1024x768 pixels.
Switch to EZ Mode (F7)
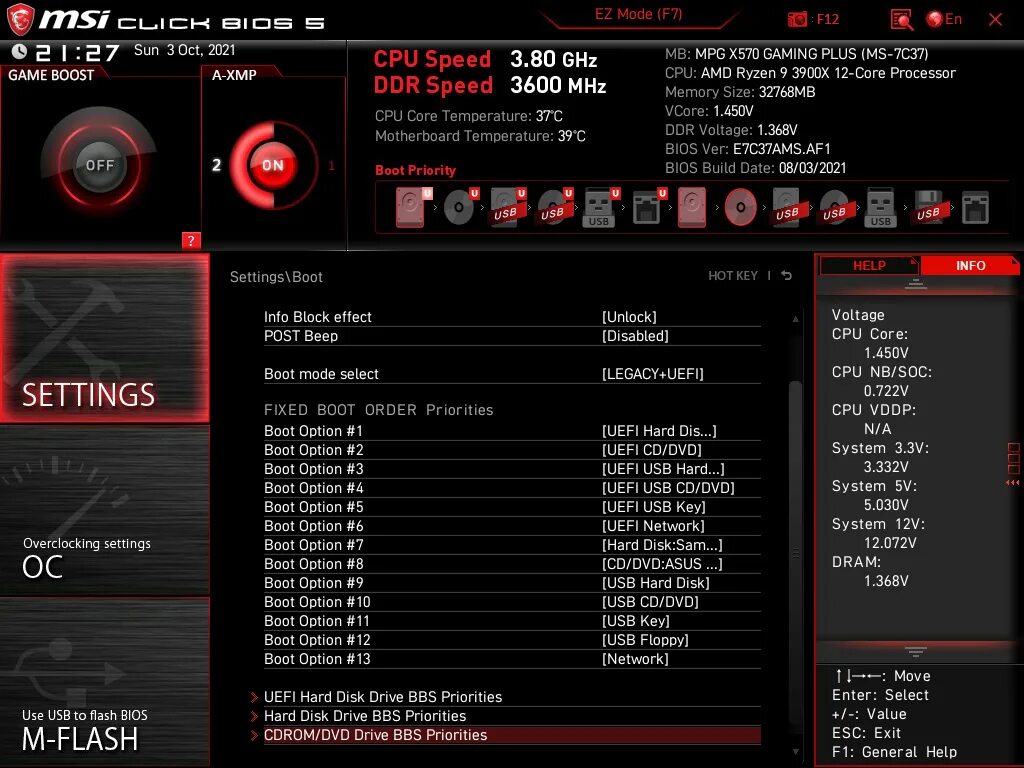coord(638,14)
